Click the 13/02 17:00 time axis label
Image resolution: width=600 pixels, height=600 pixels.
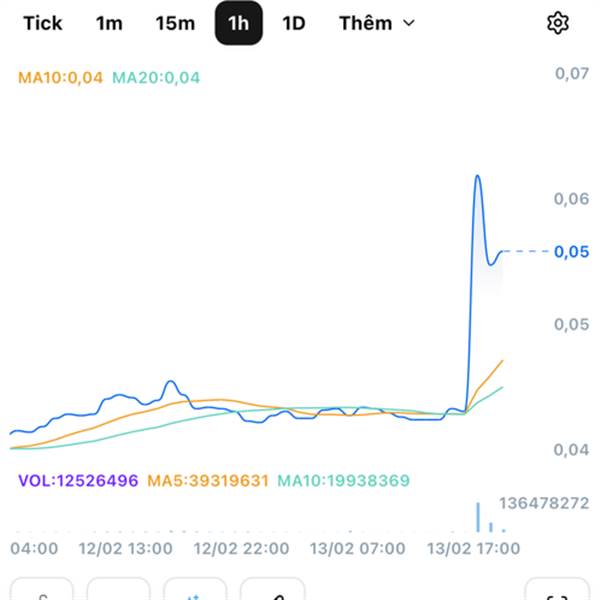473,549
